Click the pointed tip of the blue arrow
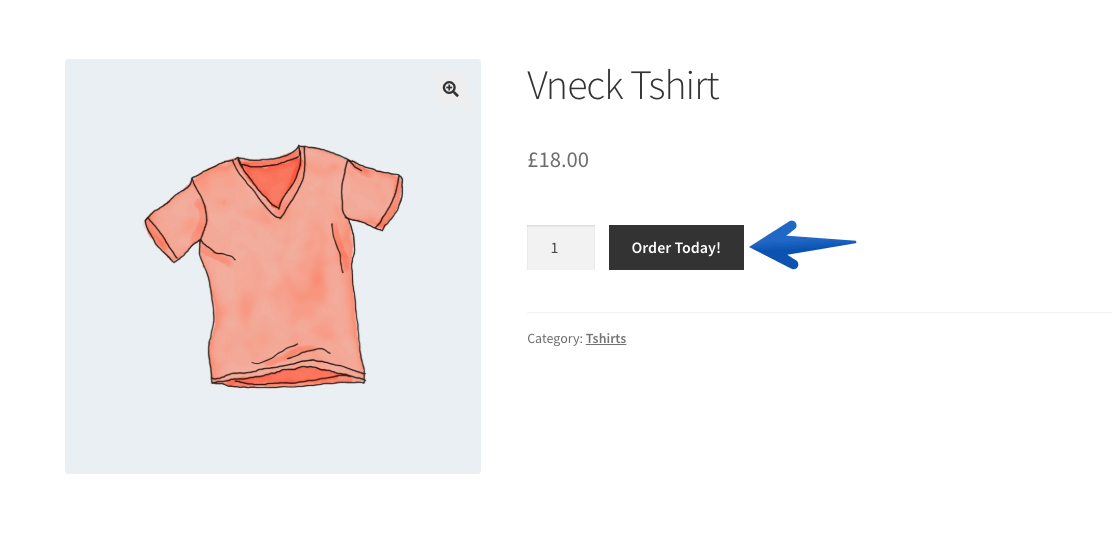The height and width of the screenshot is (550, 1112). click(x=755, y=247)
